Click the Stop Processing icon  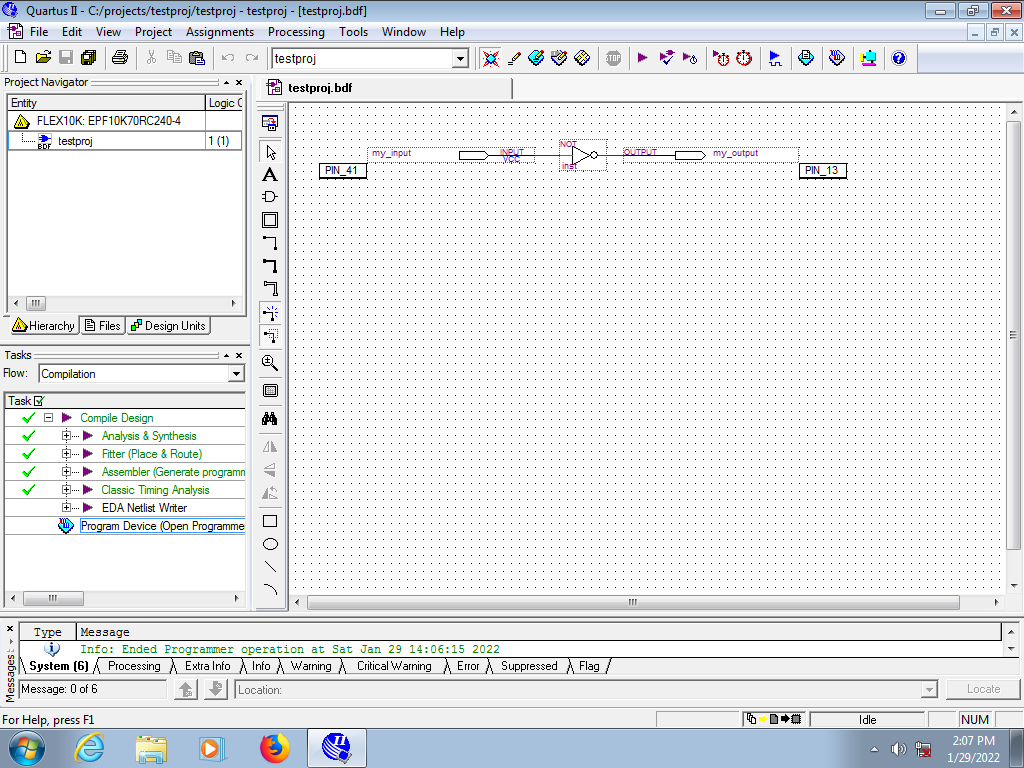[613, 58]
